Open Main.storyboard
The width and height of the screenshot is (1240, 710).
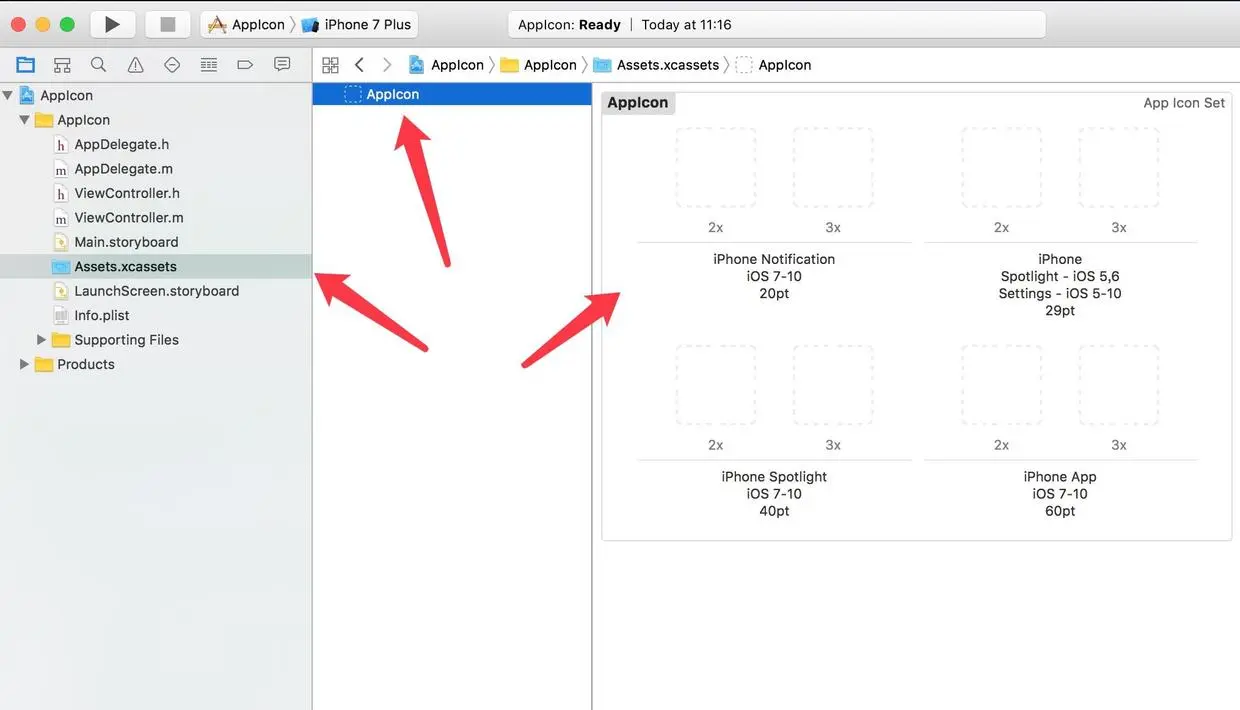click(126, 242)
